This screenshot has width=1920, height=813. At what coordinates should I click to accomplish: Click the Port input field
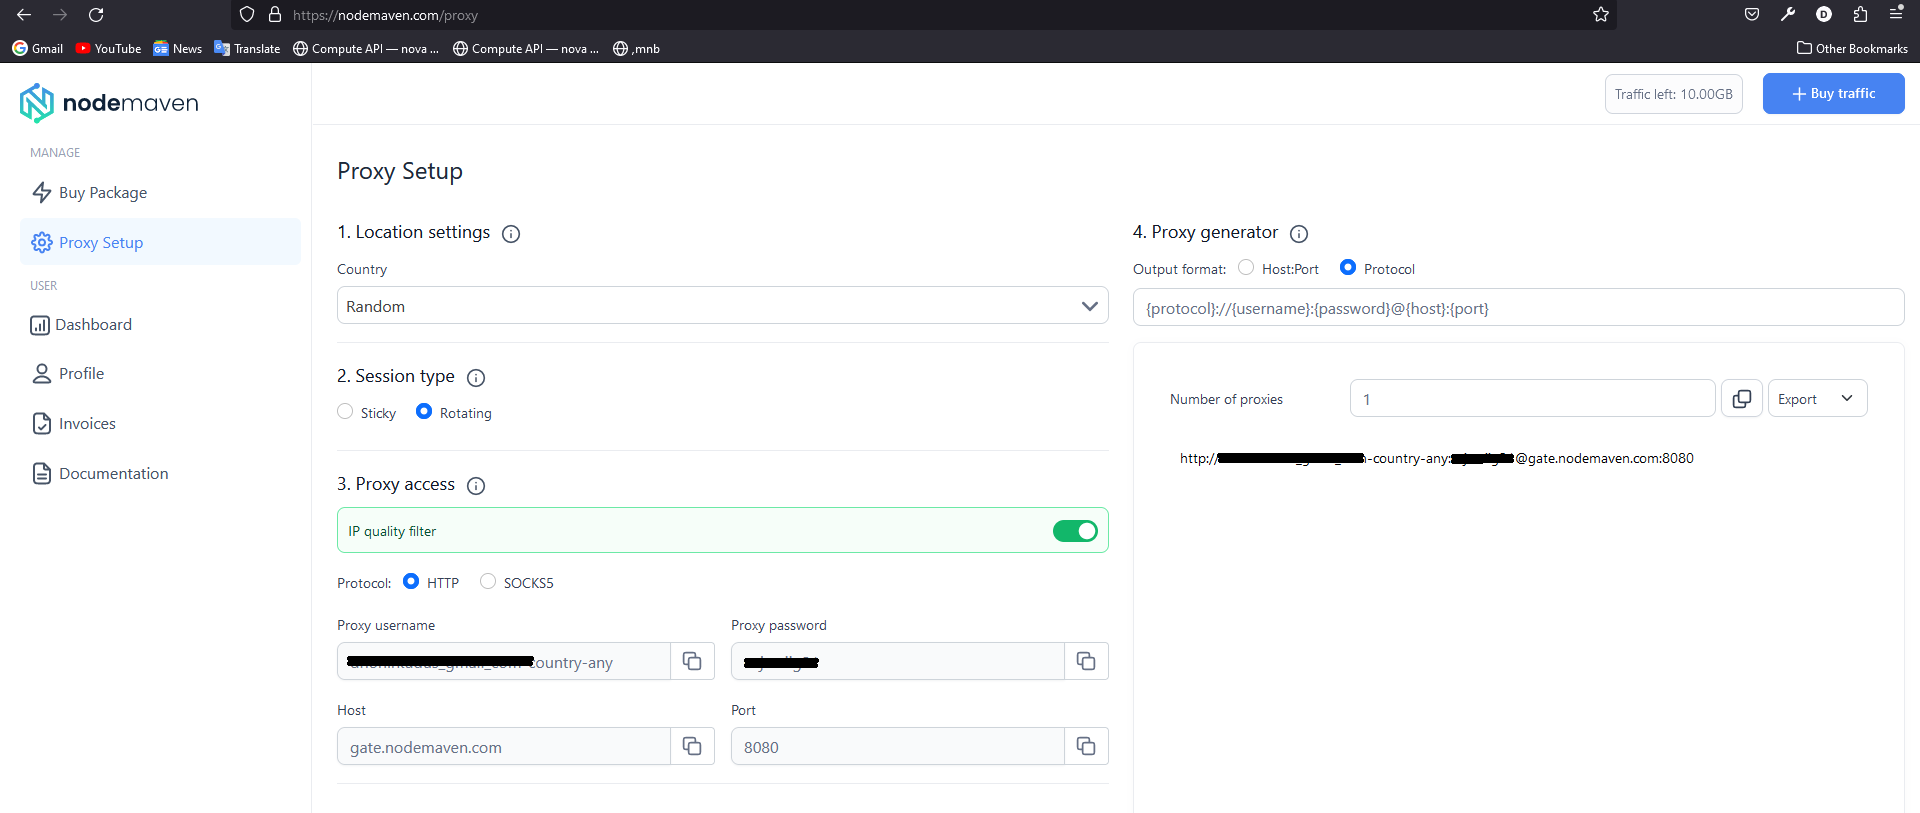(x=898, y=746)
